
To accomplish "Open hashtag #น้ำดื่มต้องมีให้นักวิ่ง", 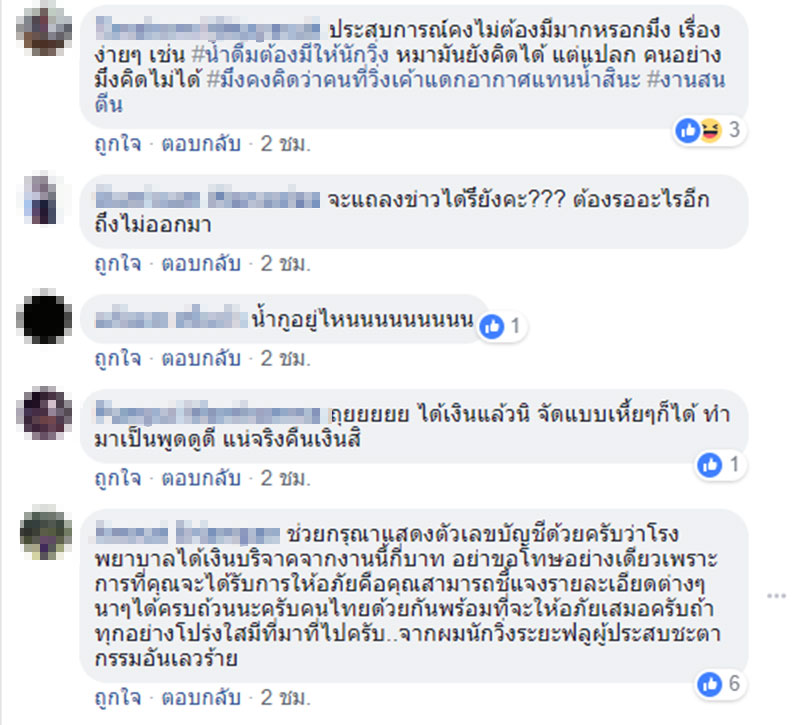I will [290, 55].
